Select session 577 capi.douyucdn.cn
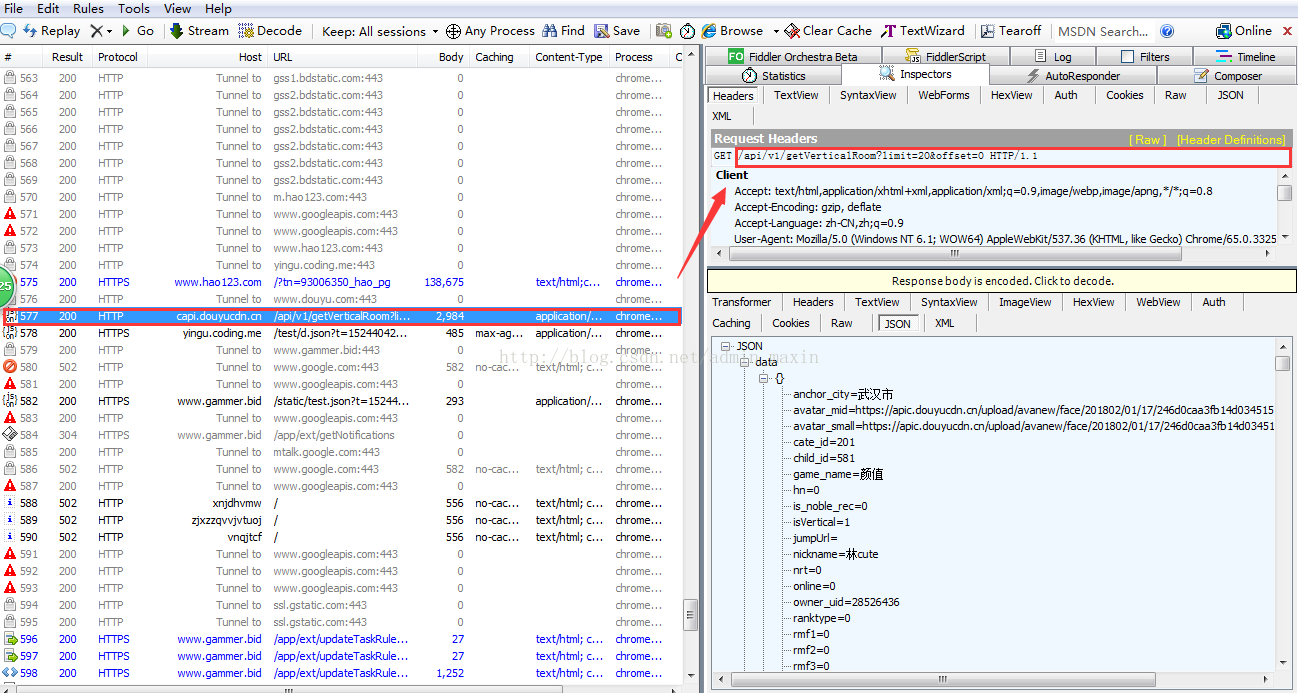The image size is (1298, 693). pyautogui.click(x=341, y=316)
